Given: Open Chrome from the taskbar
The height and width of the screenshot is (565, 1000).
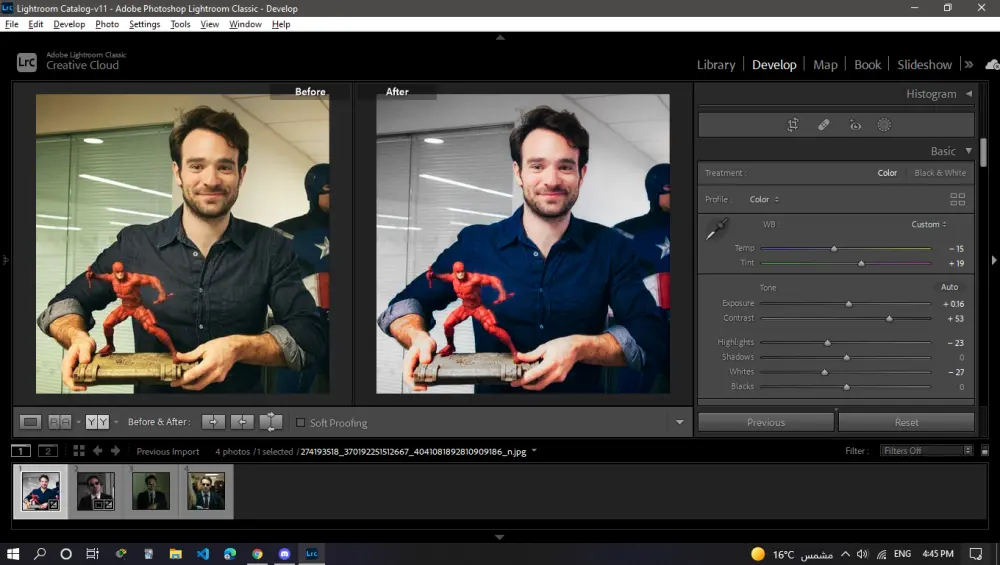Looking at the screenshot, I should (257, 554).
